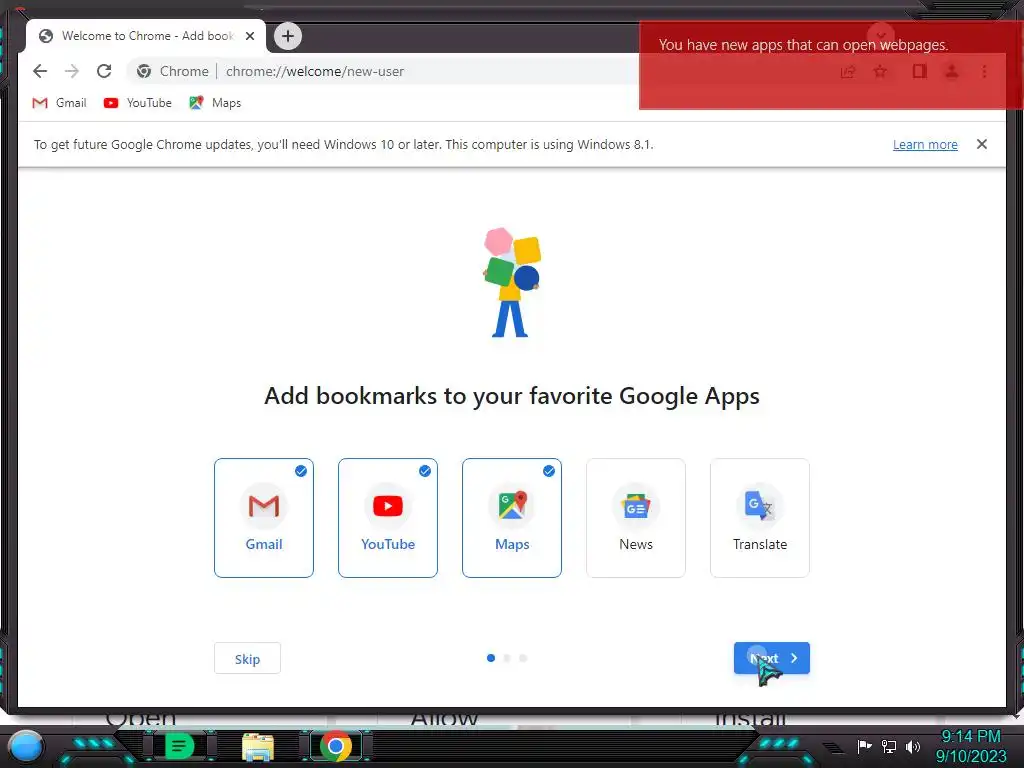Click the Chrome site info chip in address bar
The image size is (1024, 768).
pyautogui.click(x=173, y=71)
